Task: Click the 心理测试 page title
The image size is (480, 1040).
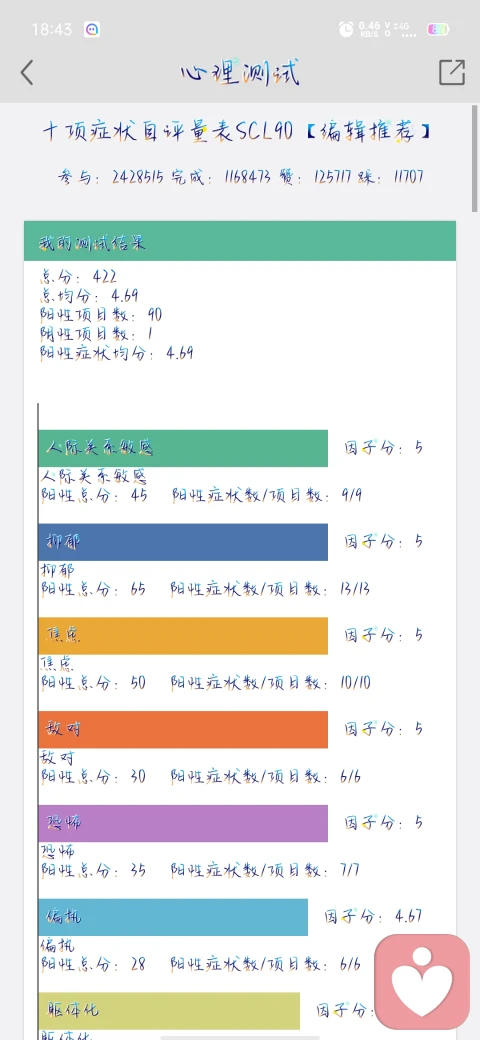Action: [239, 72]
